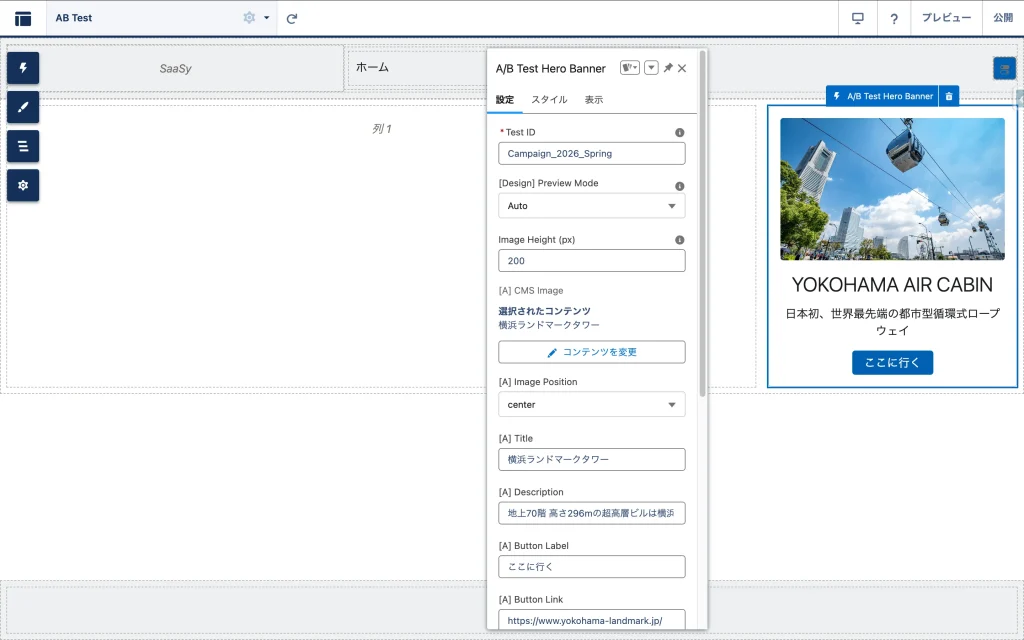Open the Page Structure panel

click(x=23, y=146)
